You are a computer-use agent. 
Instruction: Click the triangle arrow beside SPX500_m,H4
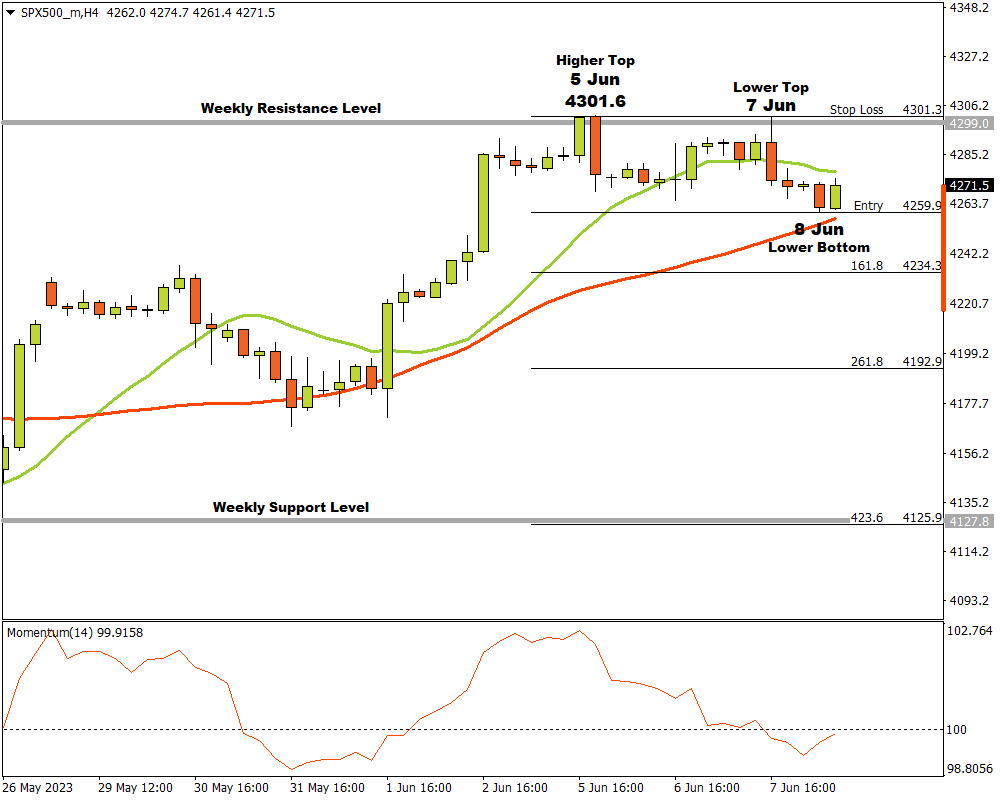10,12
